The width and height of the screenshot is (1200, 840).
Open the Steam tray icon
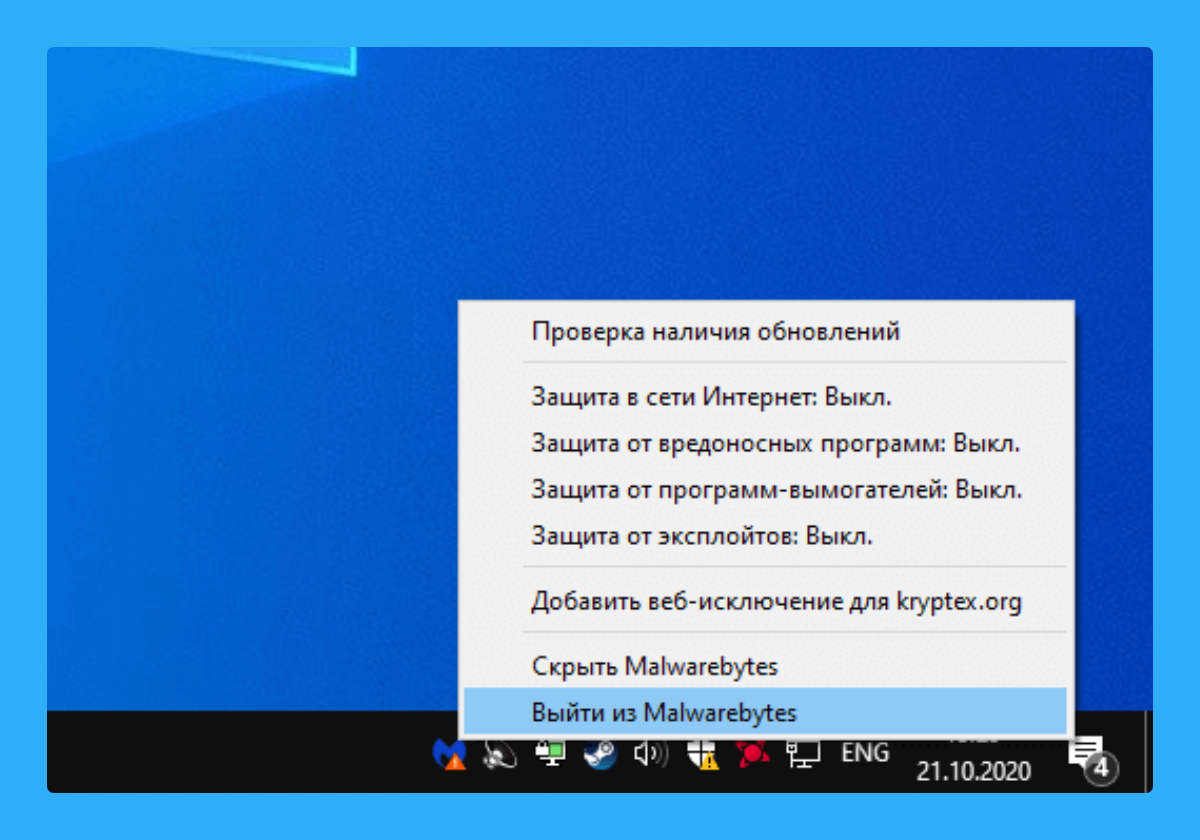(x=601, y=754)
